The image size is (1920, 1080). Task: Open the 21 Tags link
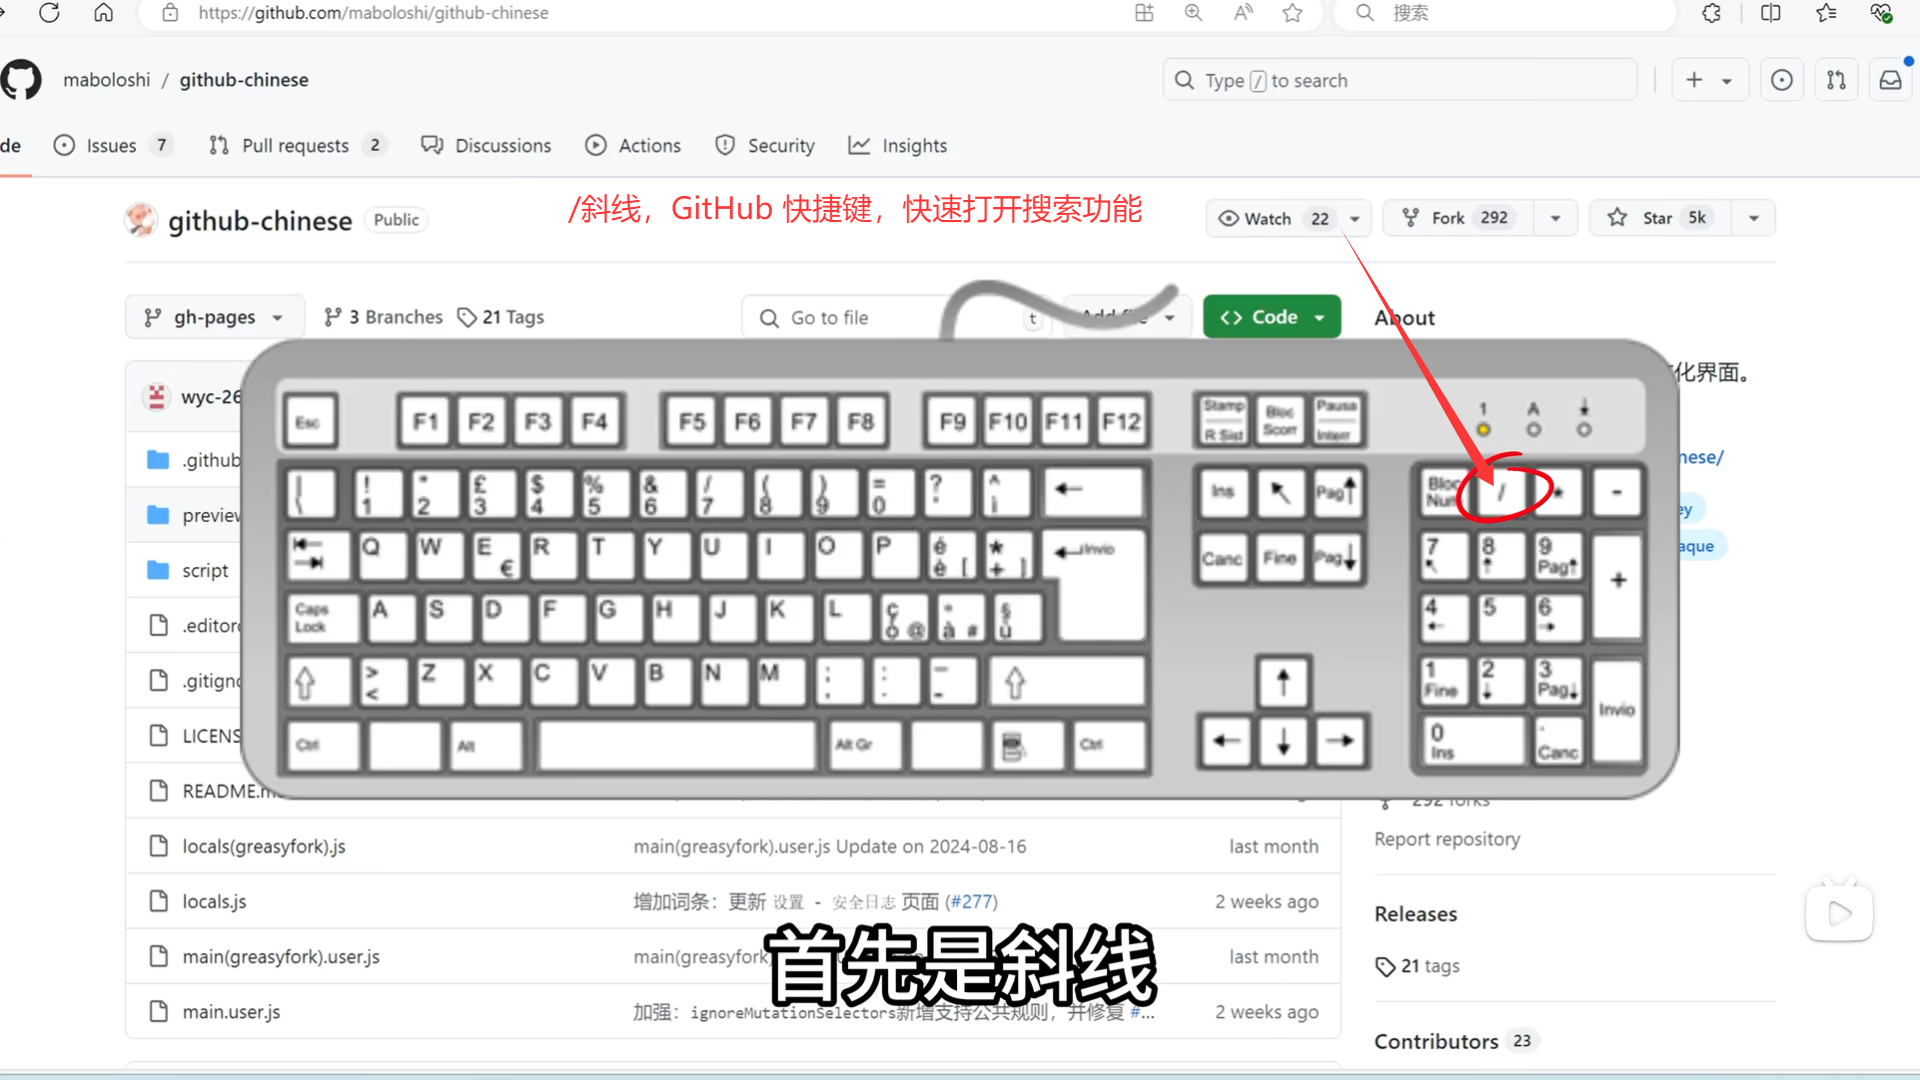[501, 317]
